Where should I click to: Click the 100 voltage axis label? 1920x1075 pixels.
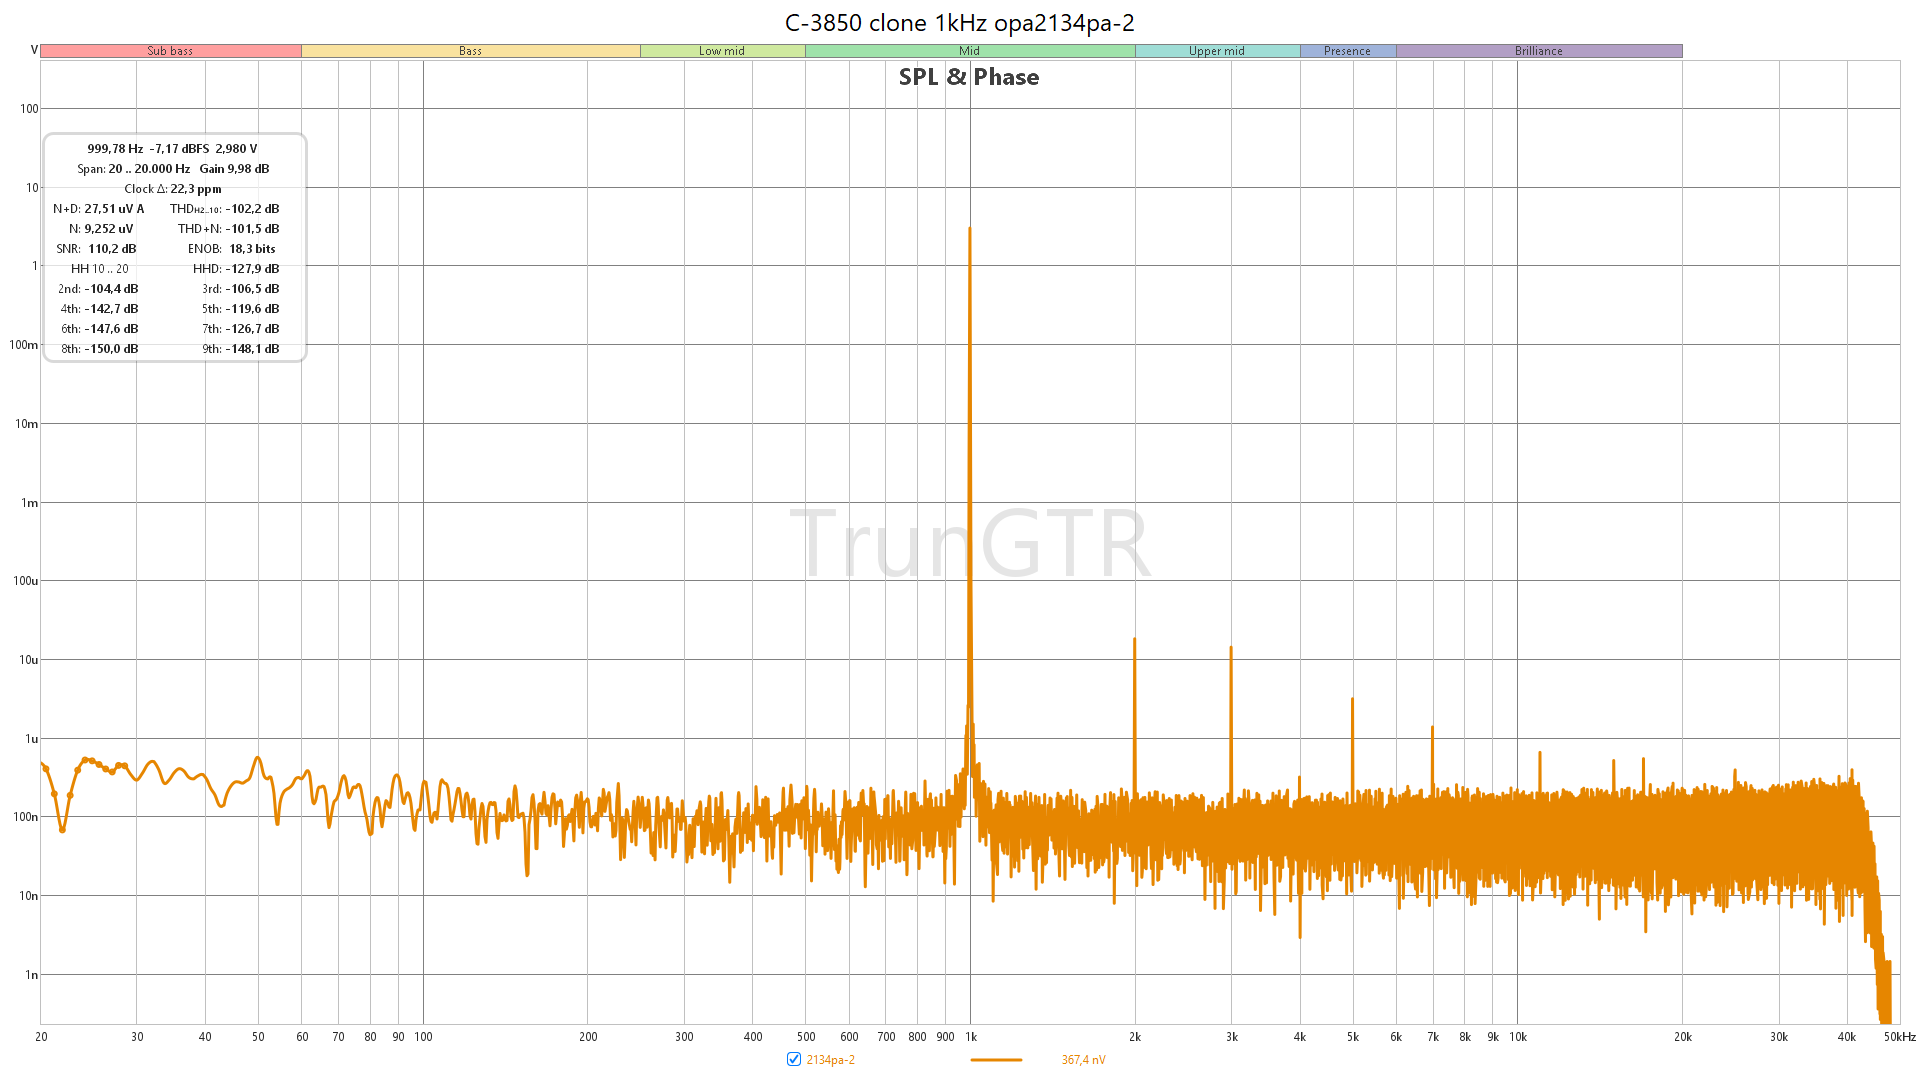pyautogui.click(x=29, y=109)
